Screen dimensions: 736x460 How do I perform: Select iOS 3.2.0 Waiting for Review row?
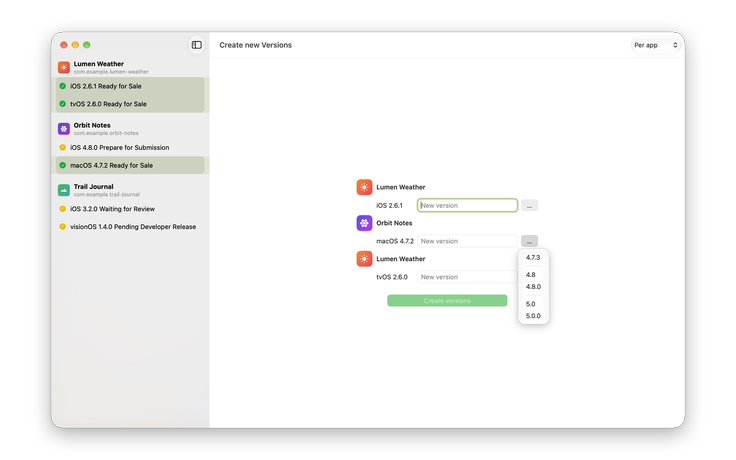(x=130, y=209)
